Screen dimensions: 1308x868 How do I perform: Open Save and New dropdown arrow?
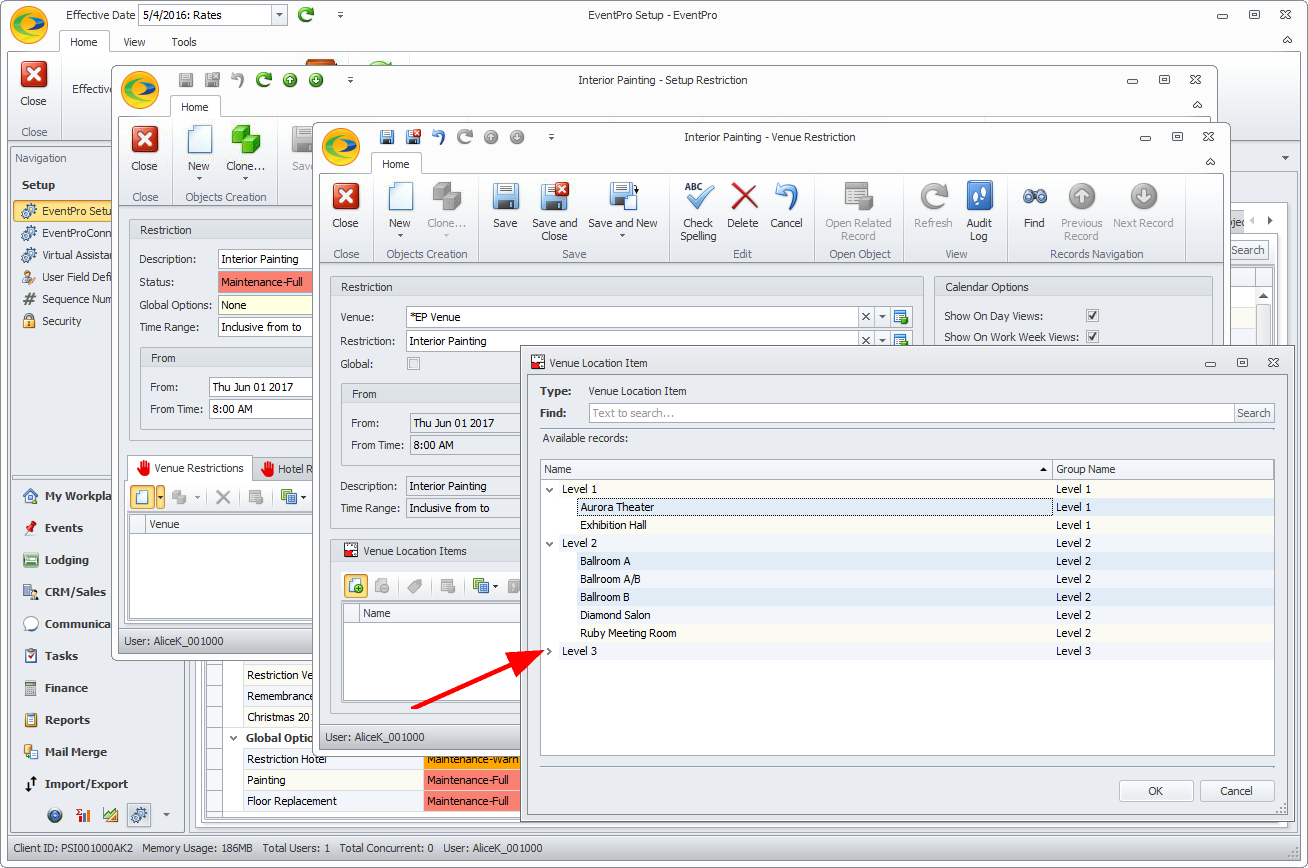(x=622, y=237)
